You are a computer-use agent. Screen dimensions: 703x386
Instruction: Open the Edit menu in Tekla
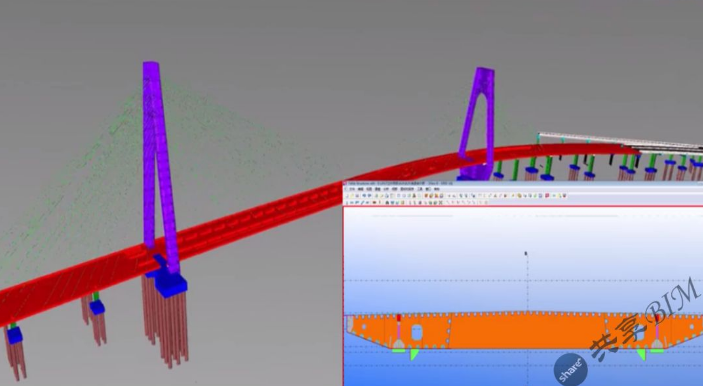360,189
